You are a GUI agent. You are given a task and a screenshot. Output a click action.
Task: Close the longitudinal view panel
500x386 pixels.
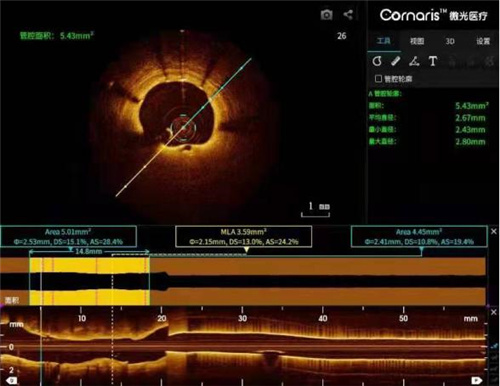pos(494,312)
